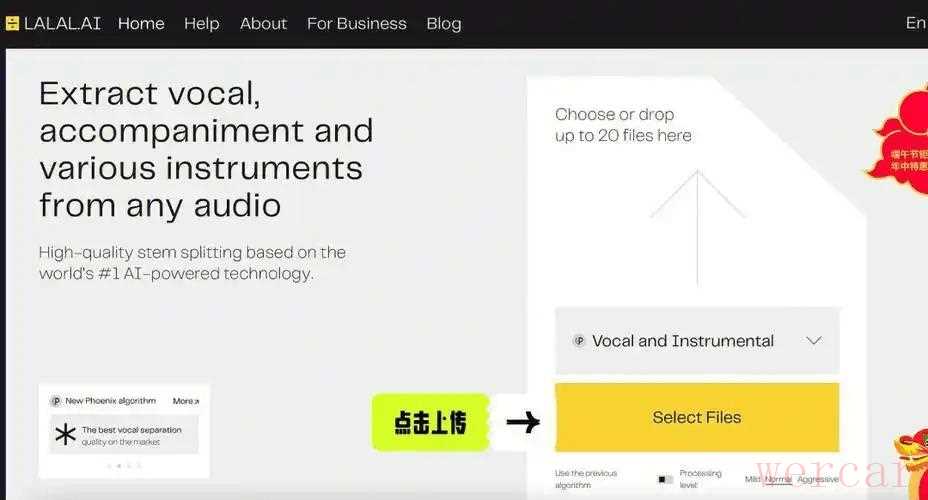This screenshot has height=500, width=928.
Task: Click the Phoenix icon beside Vocal and Instrumental
Action: pos(578,341)
